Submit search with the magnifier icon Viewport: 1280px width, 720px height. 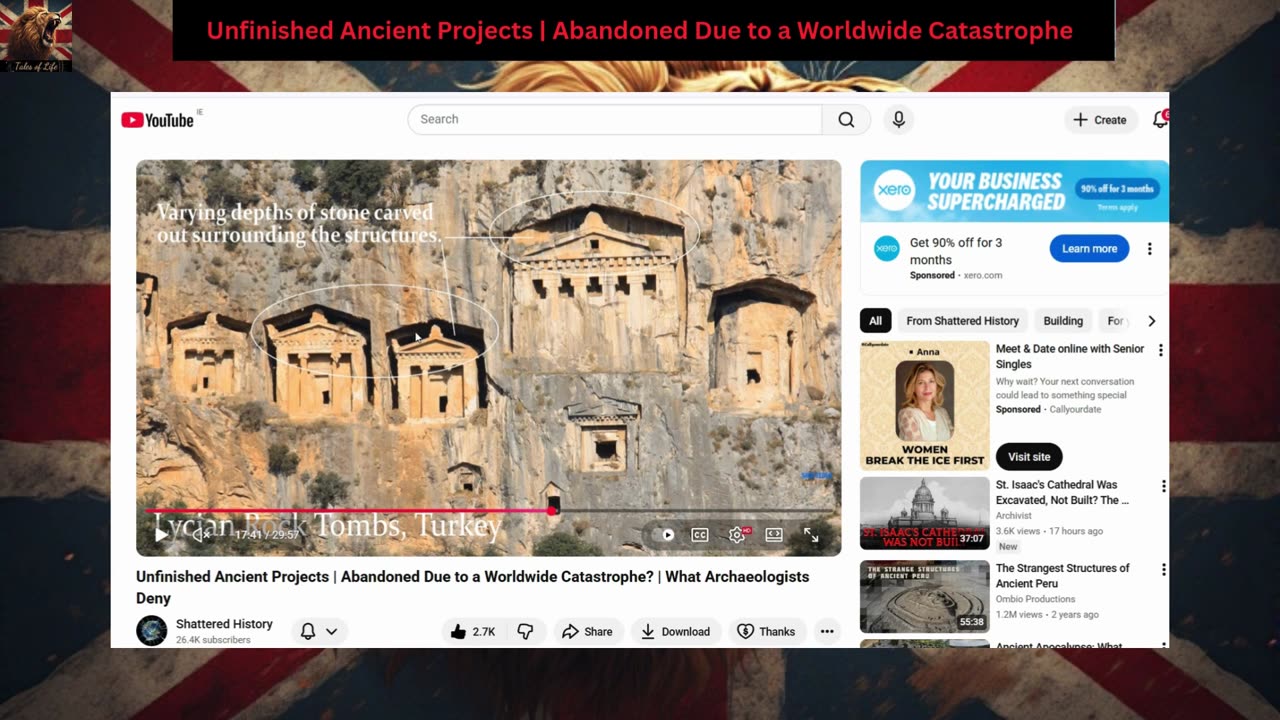tap(846, 119)
